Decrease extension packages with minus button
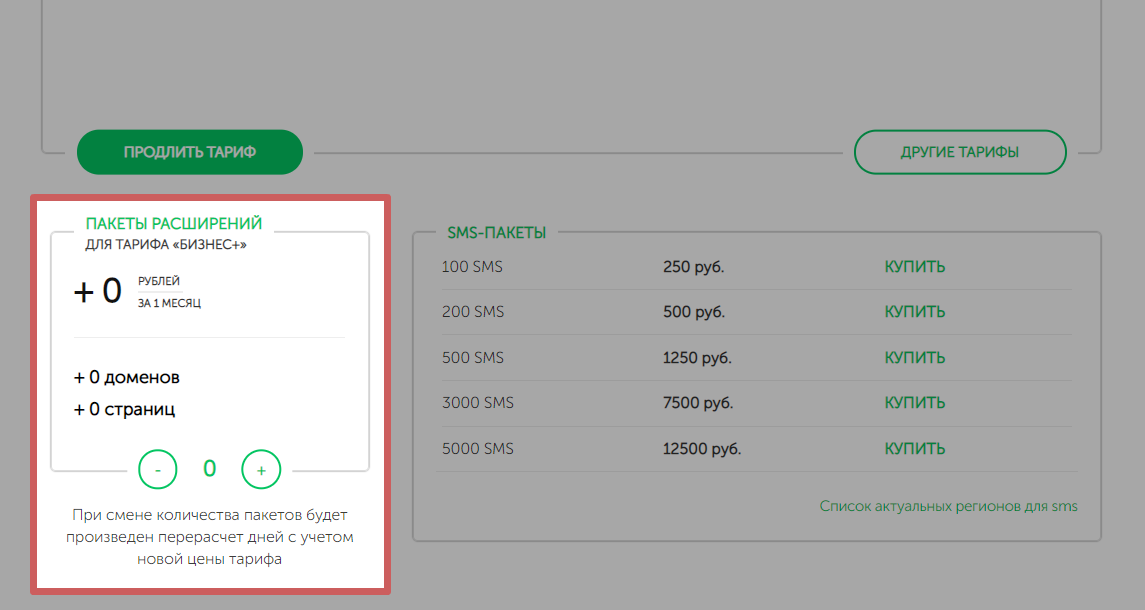Screen dimensions: 1145x610 (158, 469)
